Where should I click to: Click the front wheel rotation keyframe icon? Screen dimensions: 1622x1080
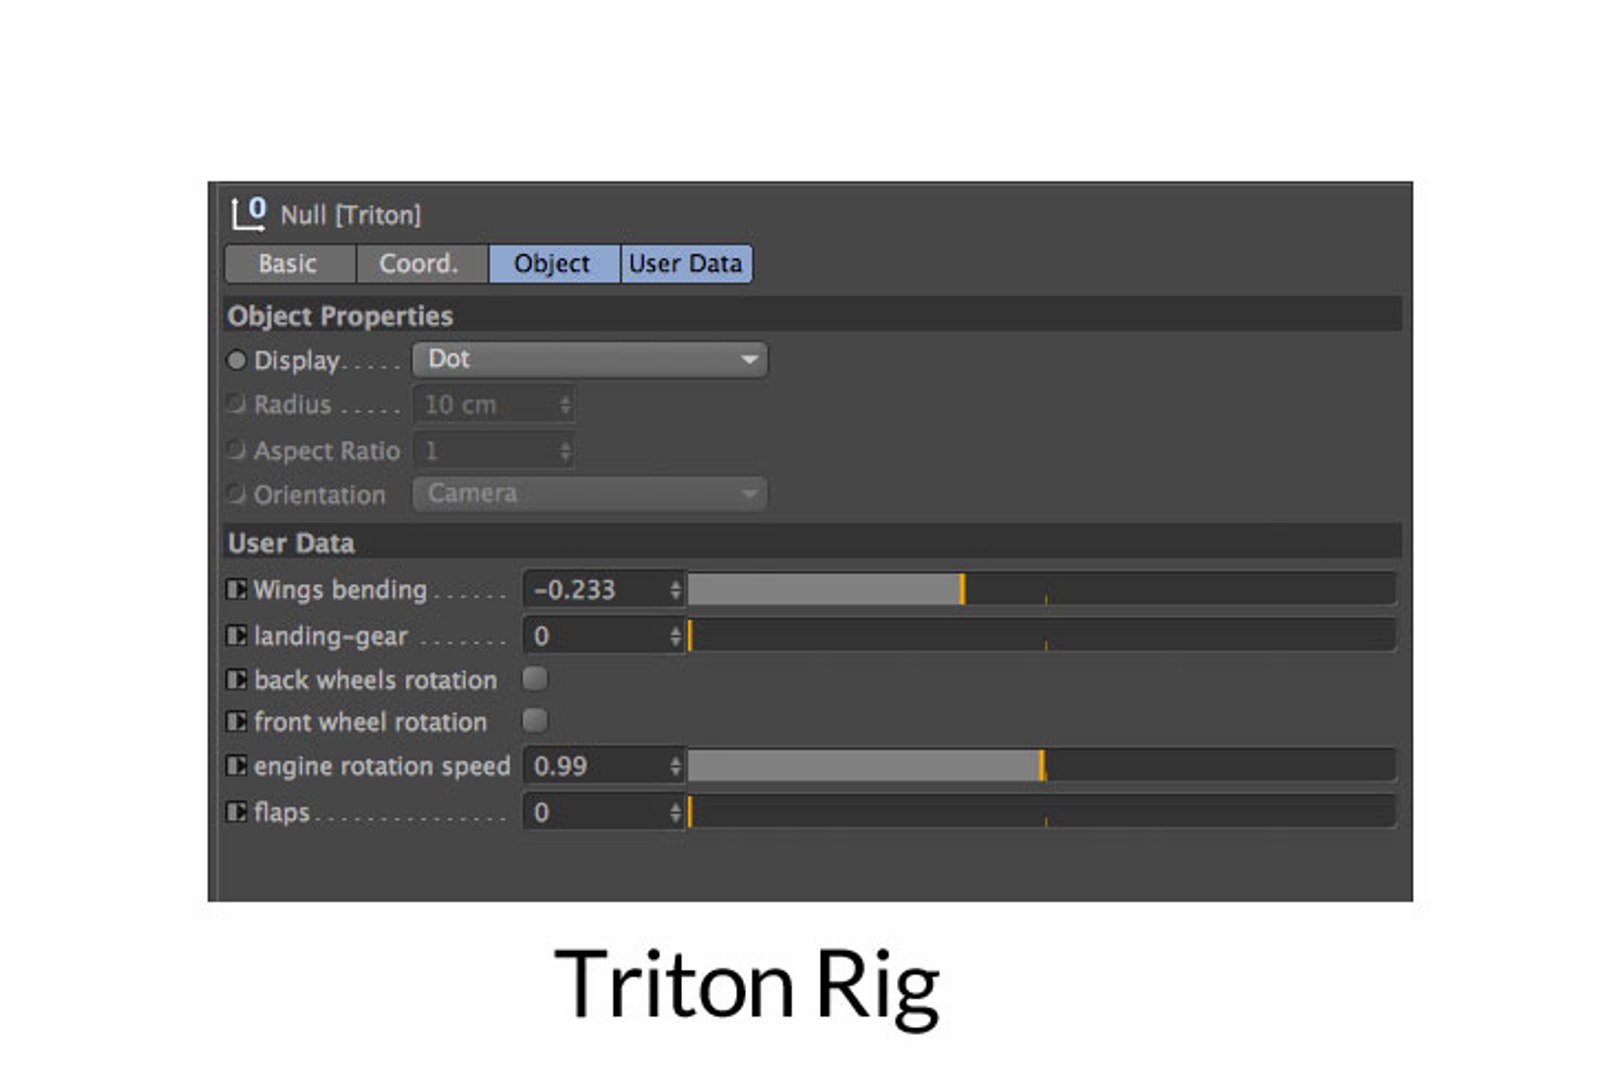pos(236,721)
